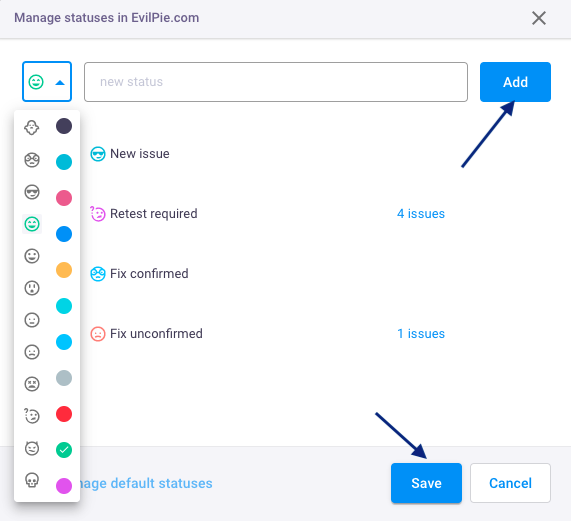The image size is (571, 521).
Task: Choose the sunglasses face icon in picker
Action: 32,192
